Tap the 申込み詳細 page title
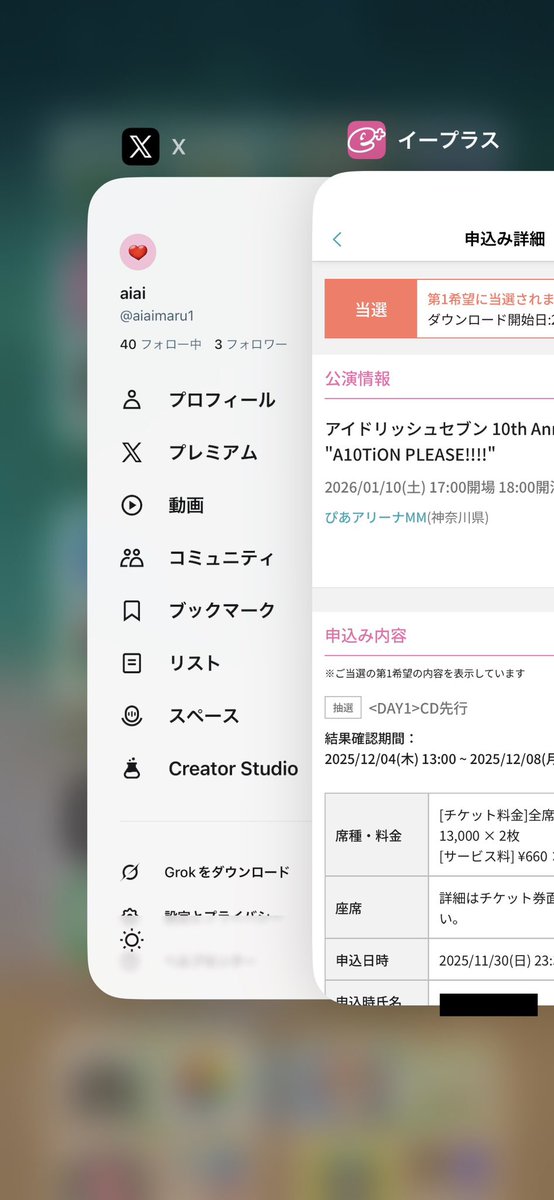 pyautogui.click(x=504, y=238)
